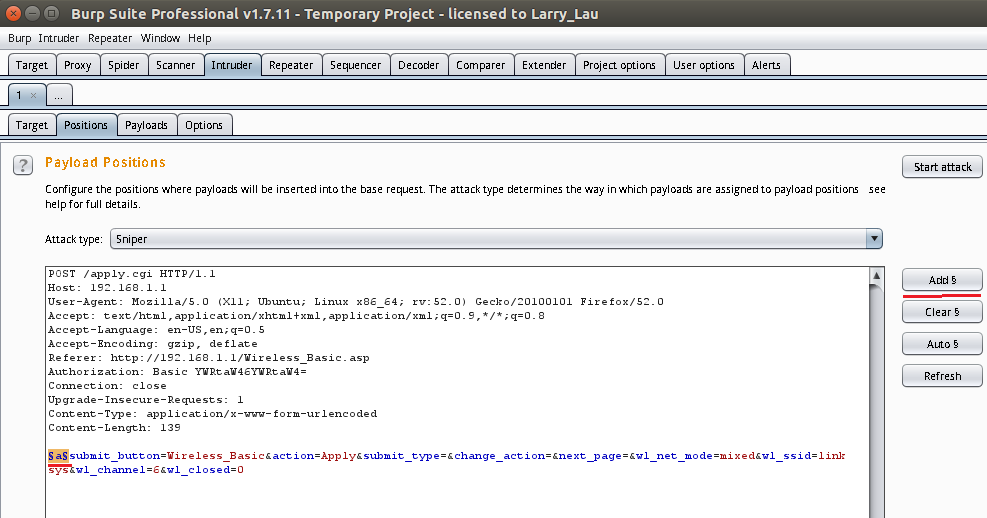Select the Positions sub-tab

click(86, 125)
